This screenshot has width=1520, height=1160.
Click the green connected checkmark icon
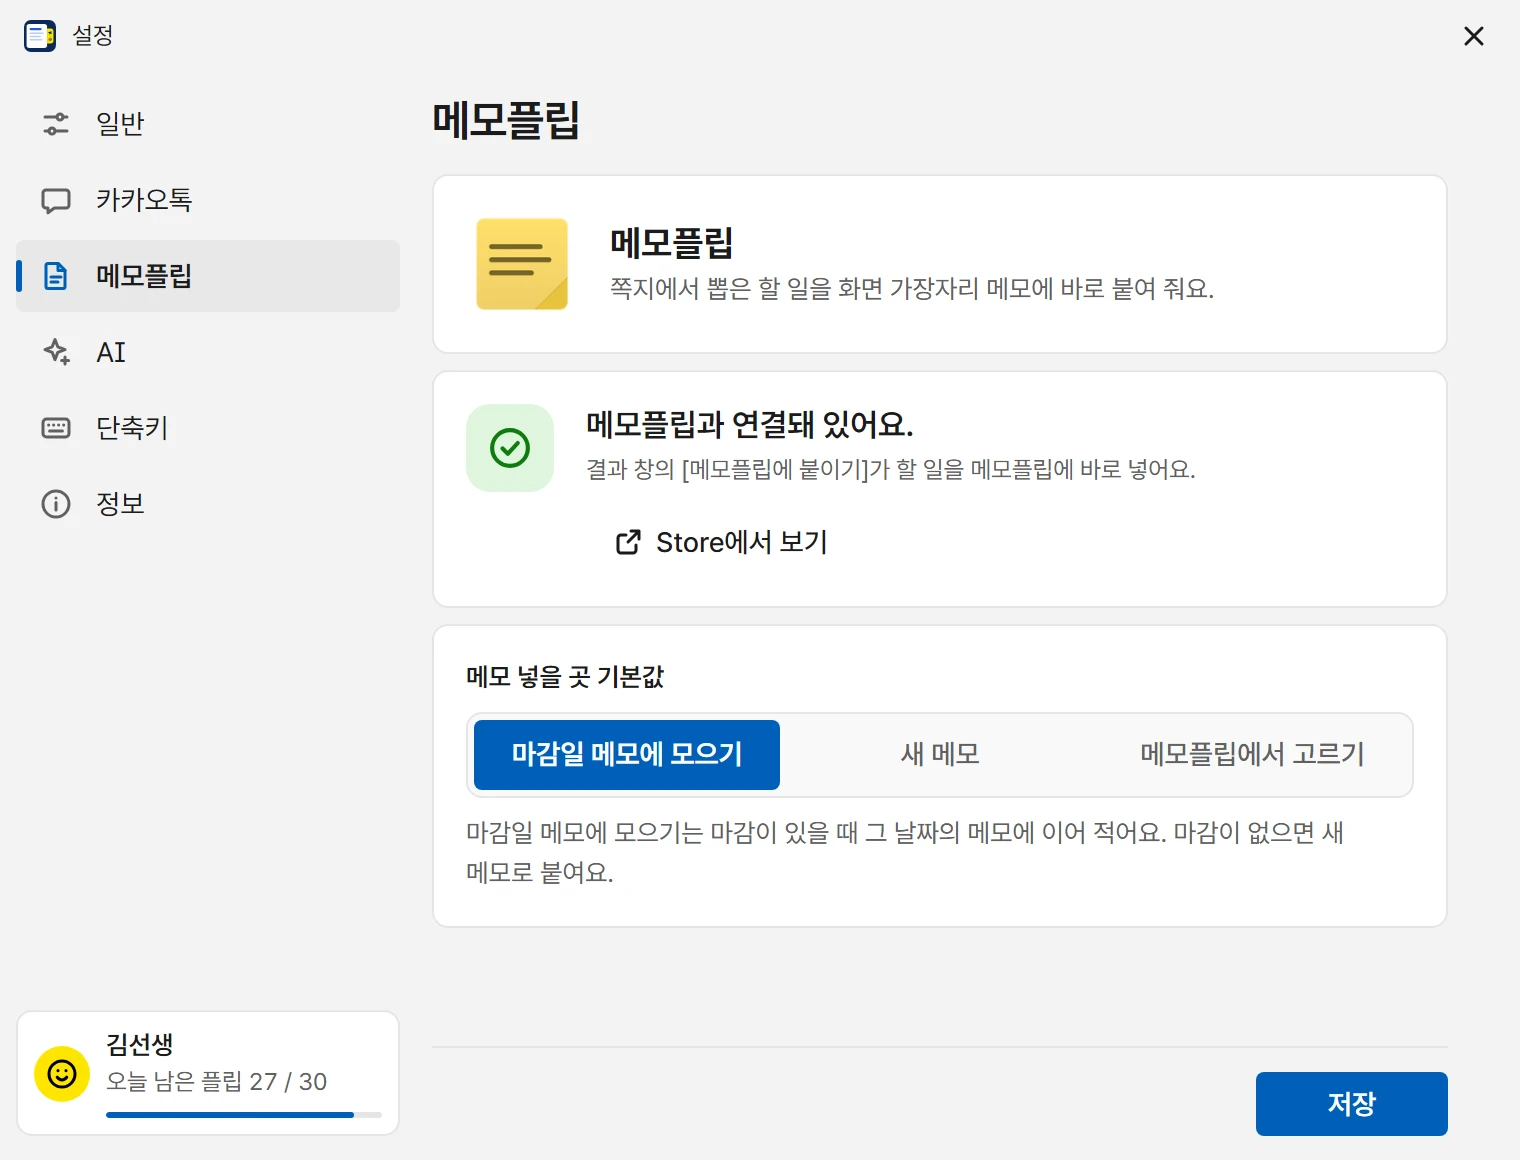[x=510, y=448]
